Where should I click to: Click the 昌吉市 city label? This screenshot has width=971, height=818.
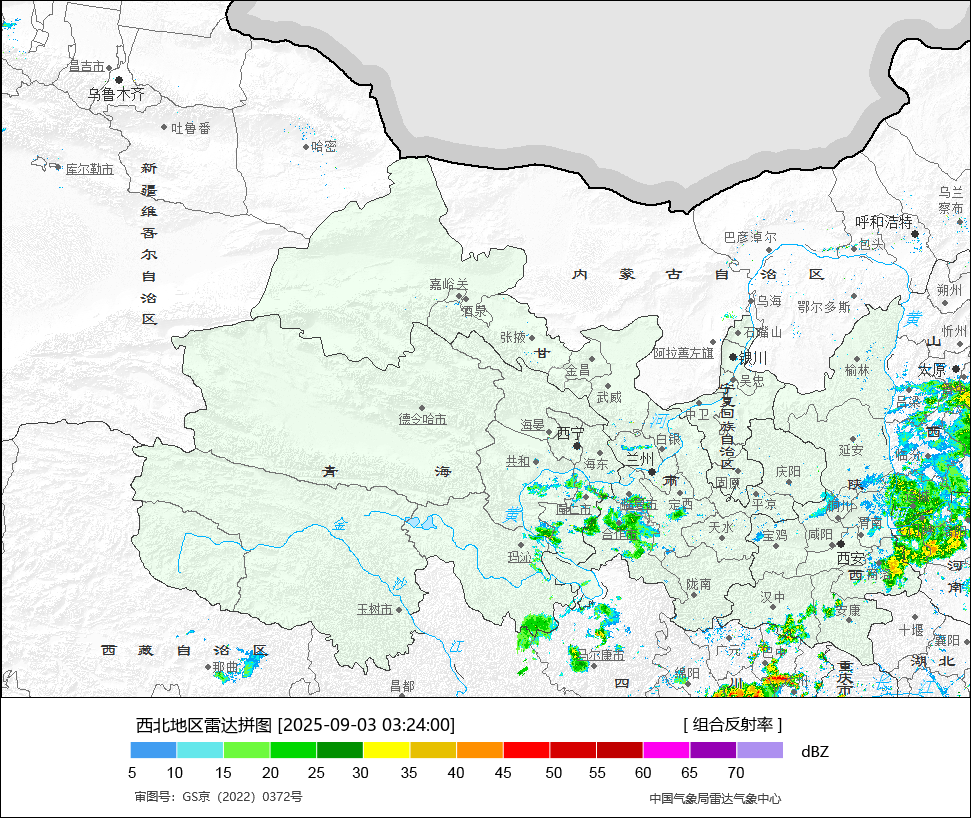point(87,66)
